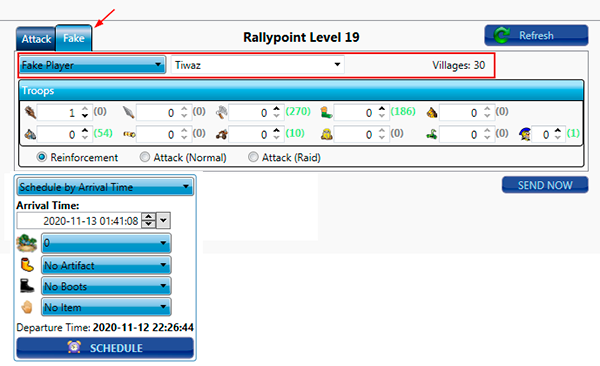Click the available count (186) for scouts
Image resolution: width=600 pixels, height=366 pixels.
tap(403, 111)
